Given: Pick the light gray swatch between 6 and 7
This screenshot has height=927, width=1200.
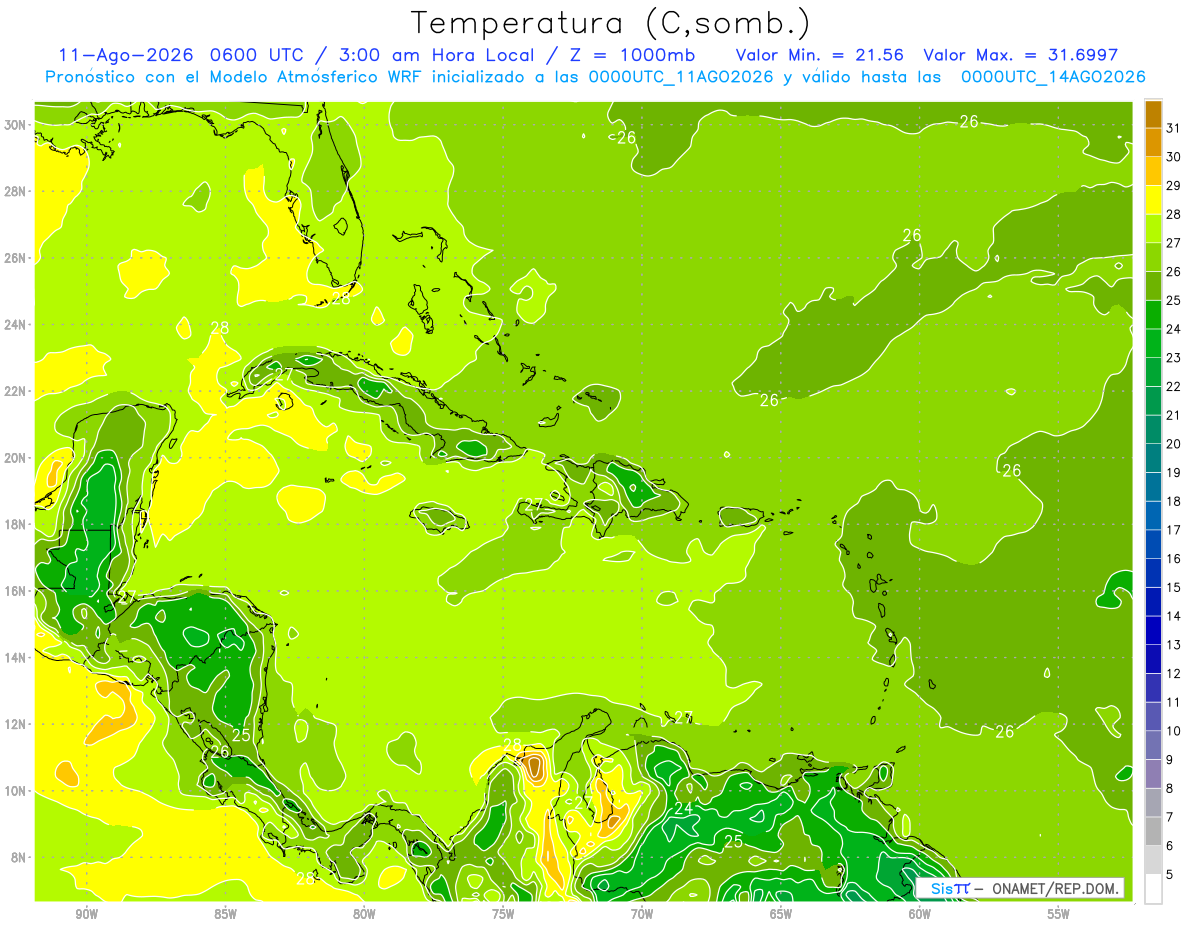Looking at the screenshot, I should click(1153, 832).
